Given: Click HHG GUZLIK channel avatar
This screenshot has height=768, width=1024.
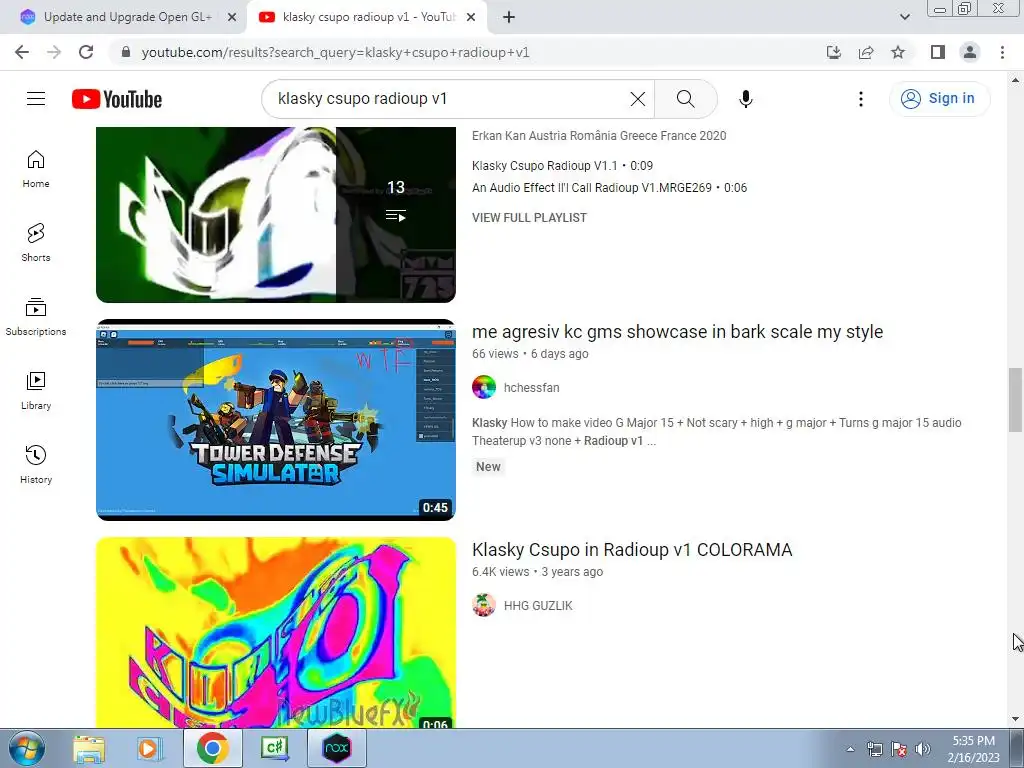Looking at the screenshot, I should coord(484,605).
